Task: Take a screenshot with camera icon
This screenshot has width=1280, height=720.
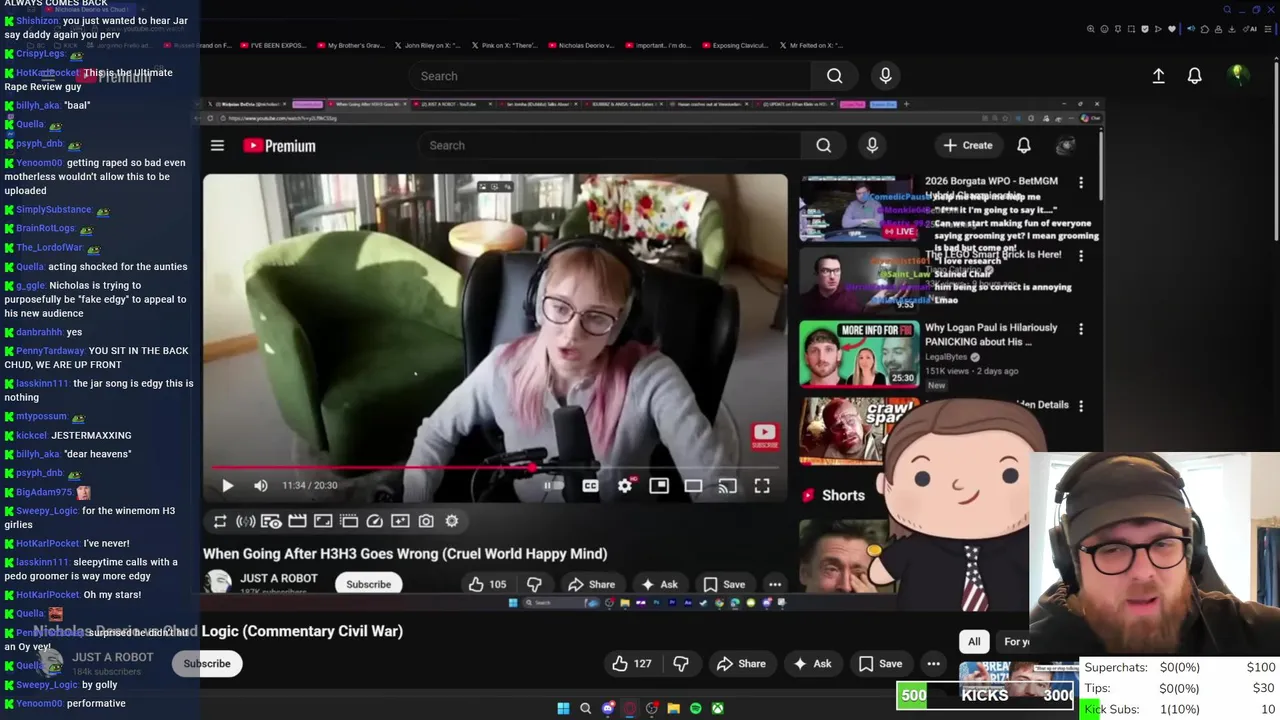Action: coord(426,521)
